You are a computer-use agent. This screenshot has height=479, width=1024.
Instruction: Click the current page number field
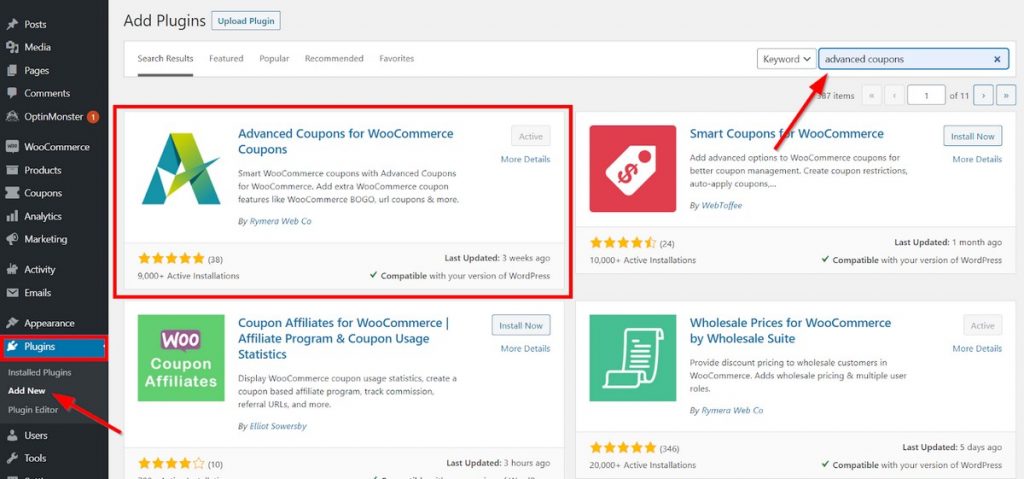(x=926, y=95)
